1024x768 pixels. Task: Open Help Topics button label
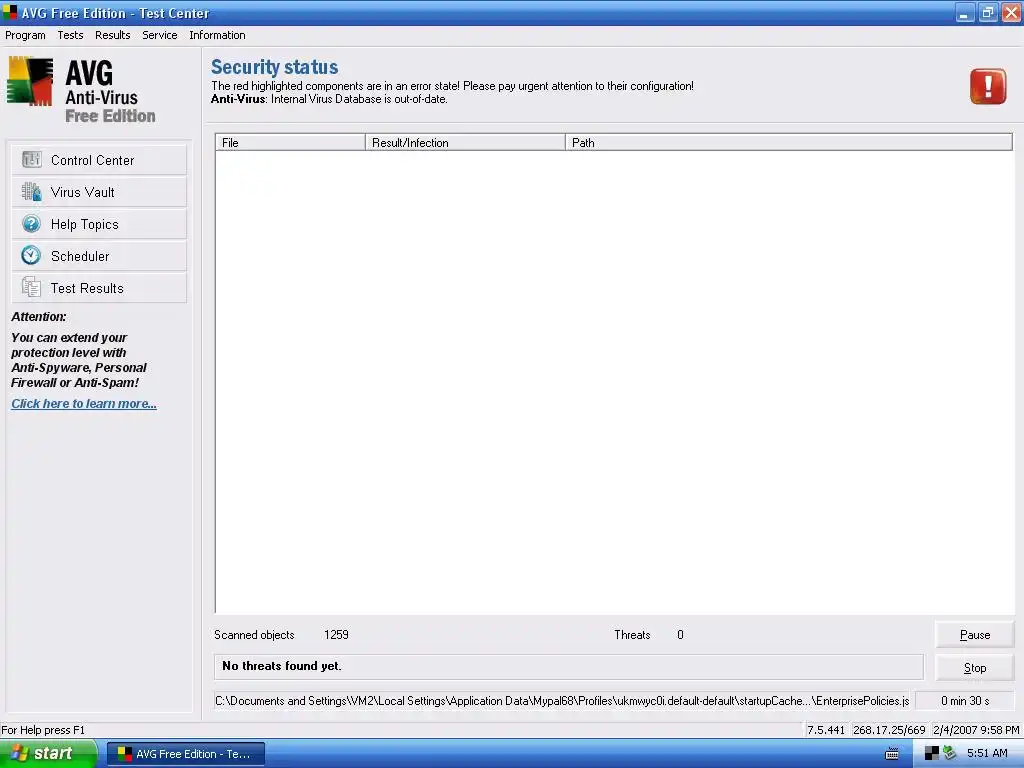click(x=84, y=224)
